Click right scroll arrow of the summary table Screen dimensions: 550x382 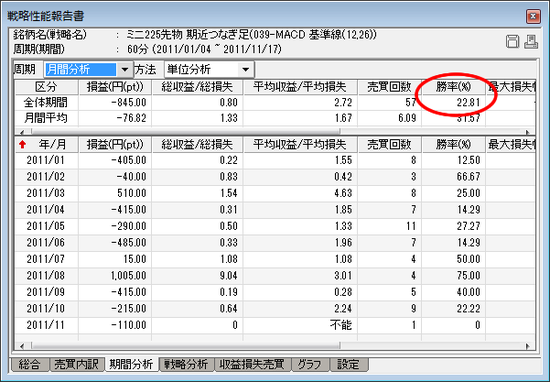pyautogui.click(x=528, y=132)
